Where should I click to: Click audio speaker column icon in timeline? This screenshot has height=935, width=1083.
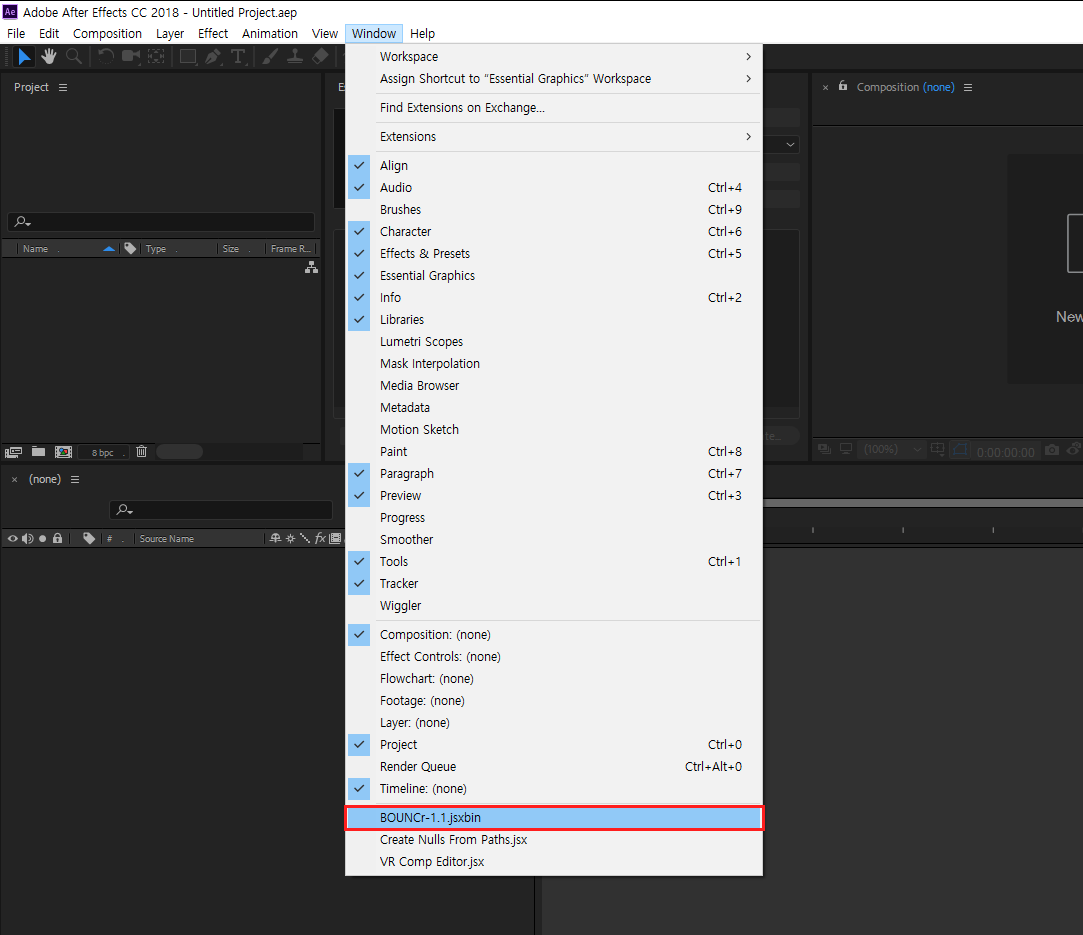[28, 539]
